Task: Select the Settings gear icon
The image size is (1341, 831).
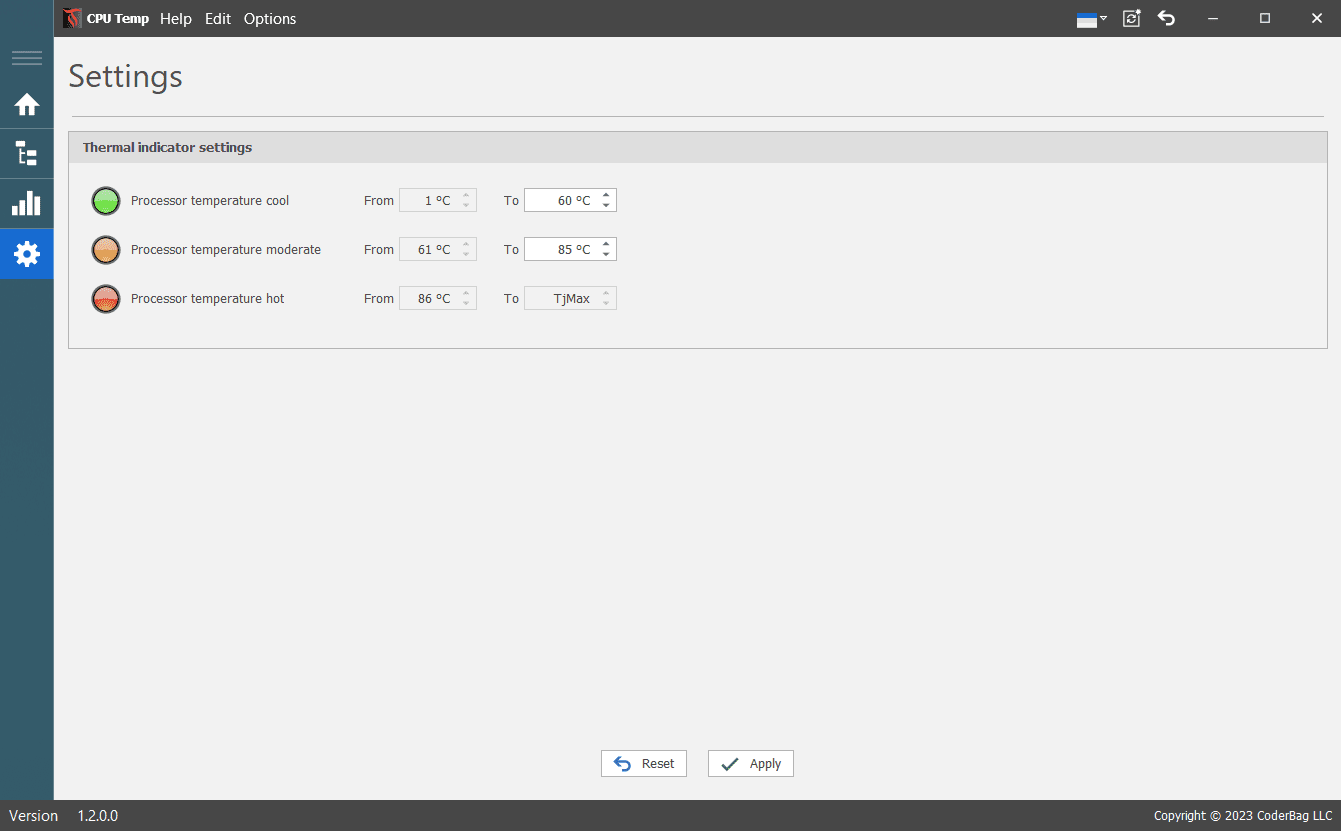Action: tap(26, 254)
